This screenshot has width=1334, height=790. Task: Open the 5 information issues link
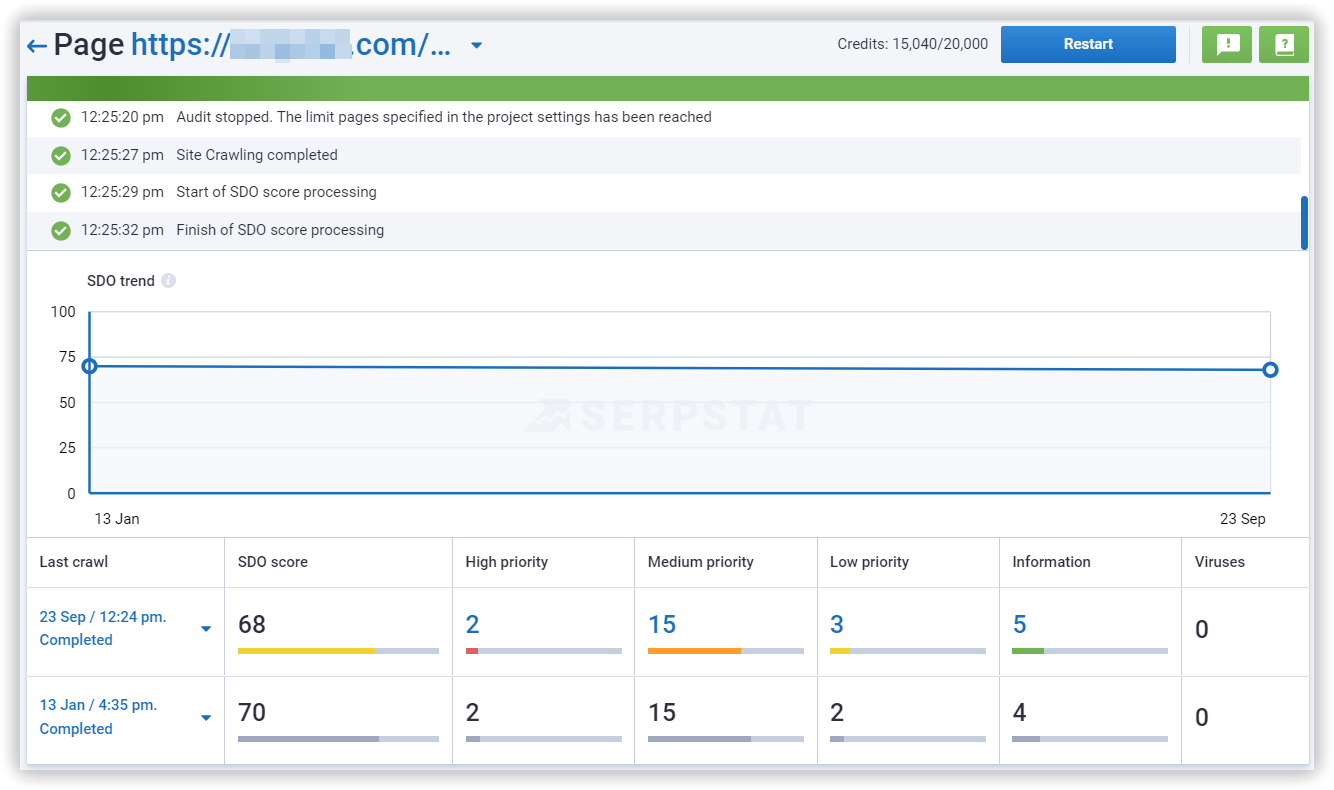(1019, 625)
